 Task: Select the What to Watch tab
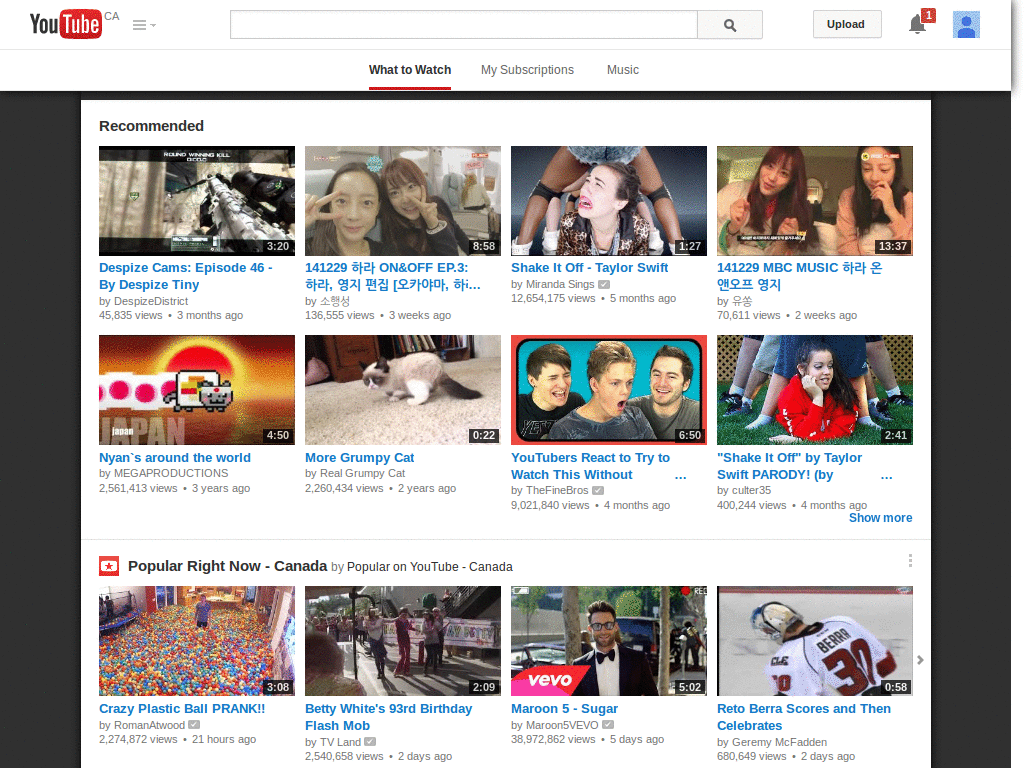(x=409, y=70)
